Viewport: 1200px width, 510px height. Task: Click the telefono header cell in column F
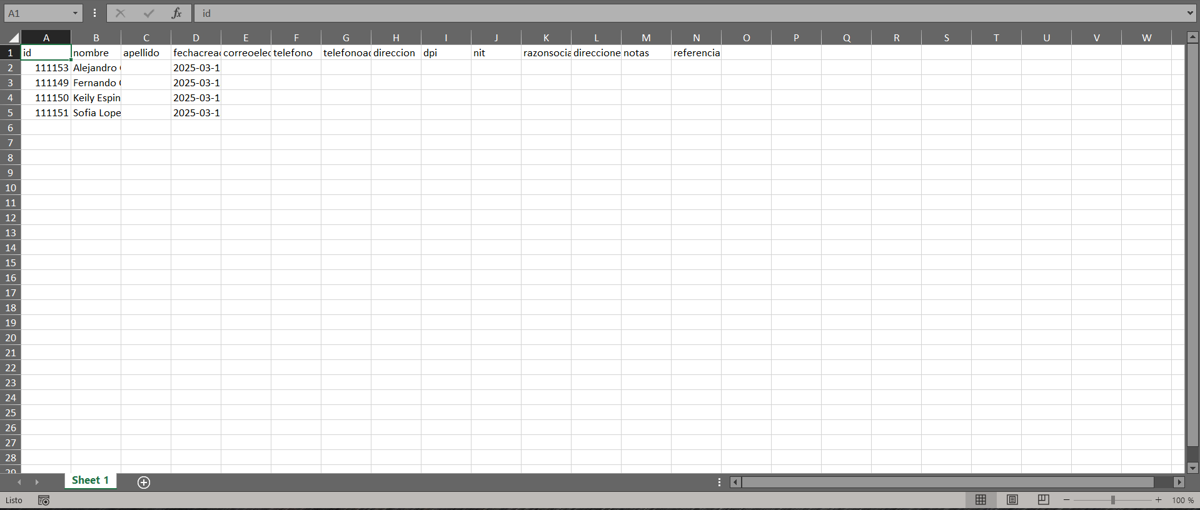(x=296, y=53)
